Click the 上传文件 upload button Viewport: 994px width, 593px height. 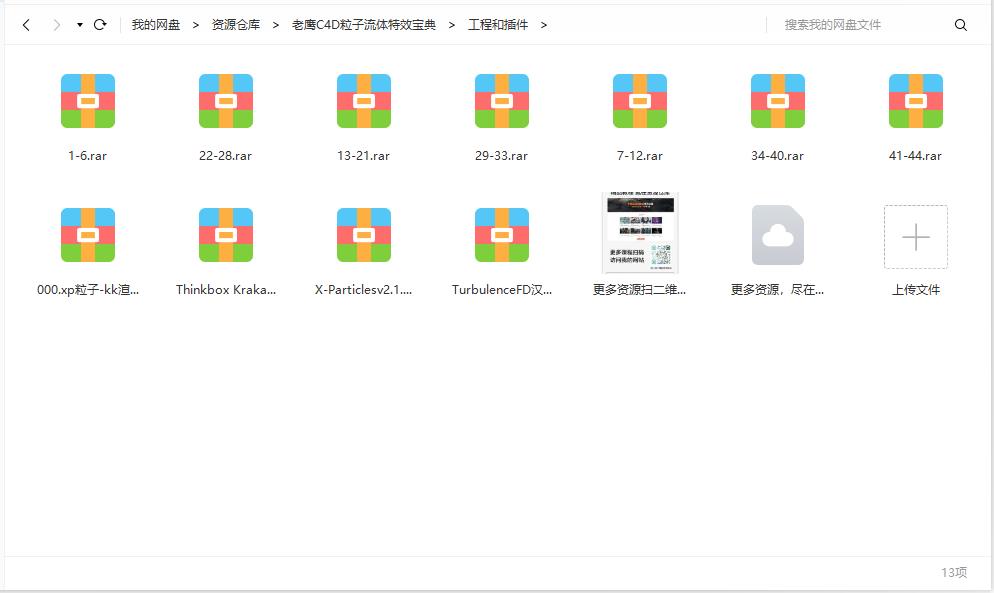coord(916,237)
